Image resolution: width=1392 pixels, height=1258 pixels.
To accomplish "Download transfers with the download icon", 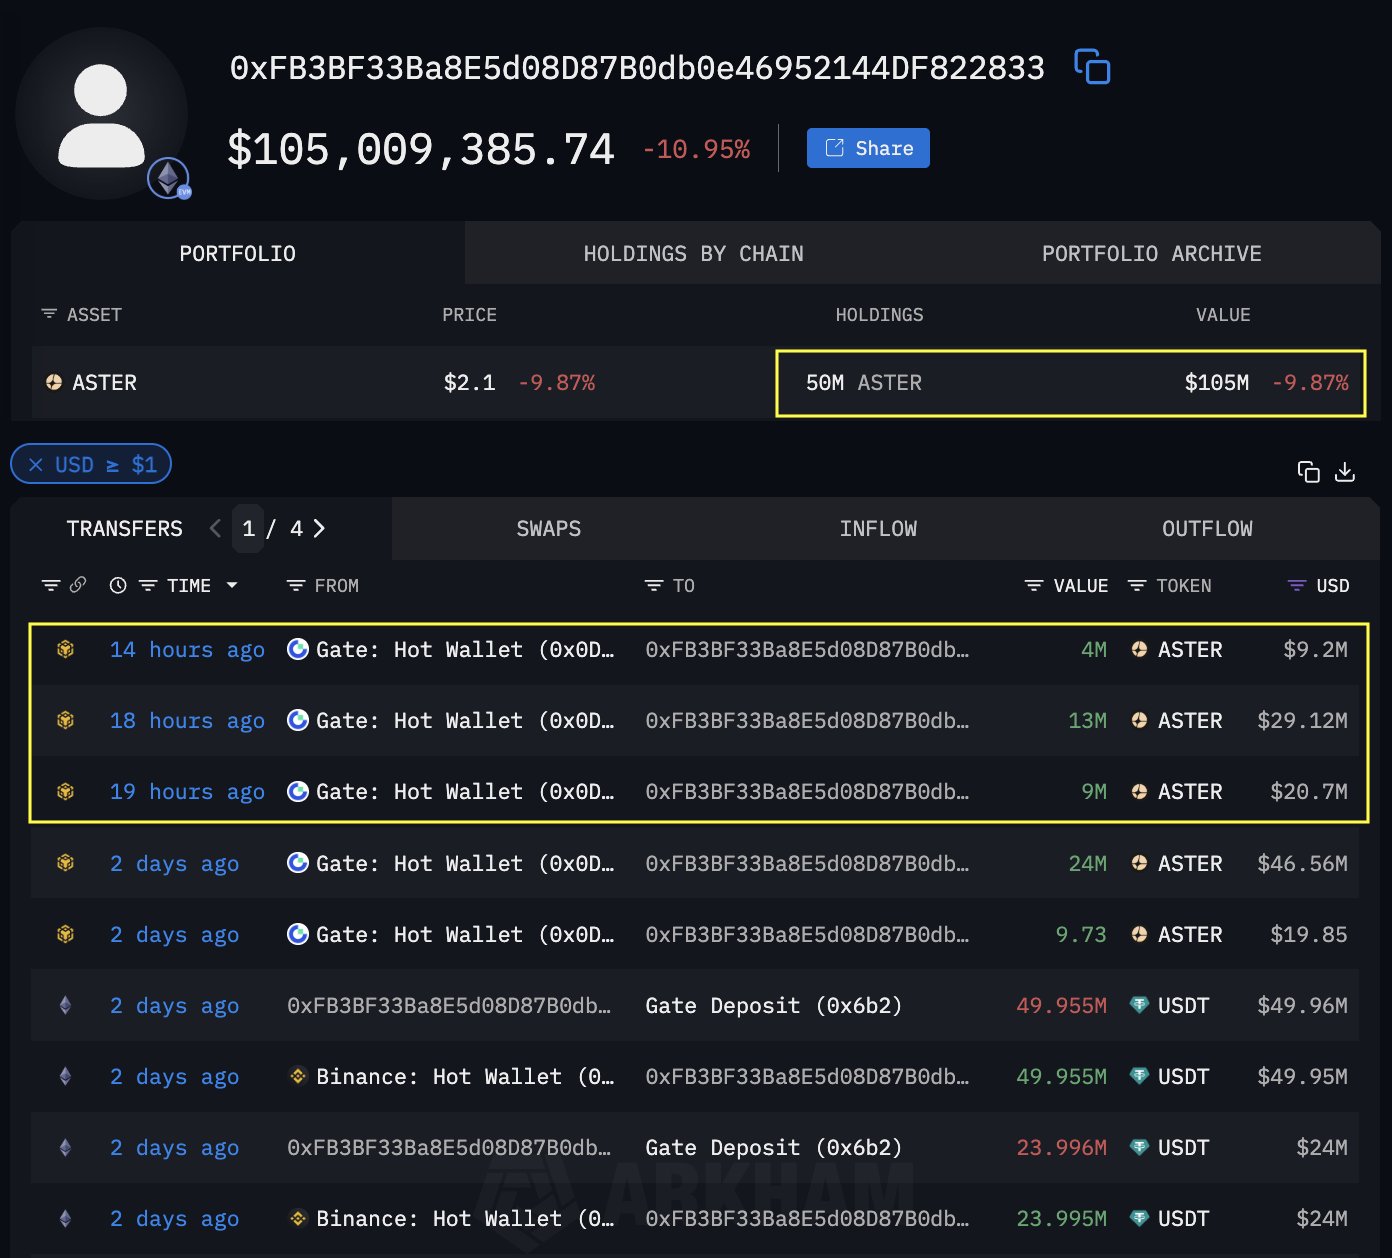I will pos(1345,472).
